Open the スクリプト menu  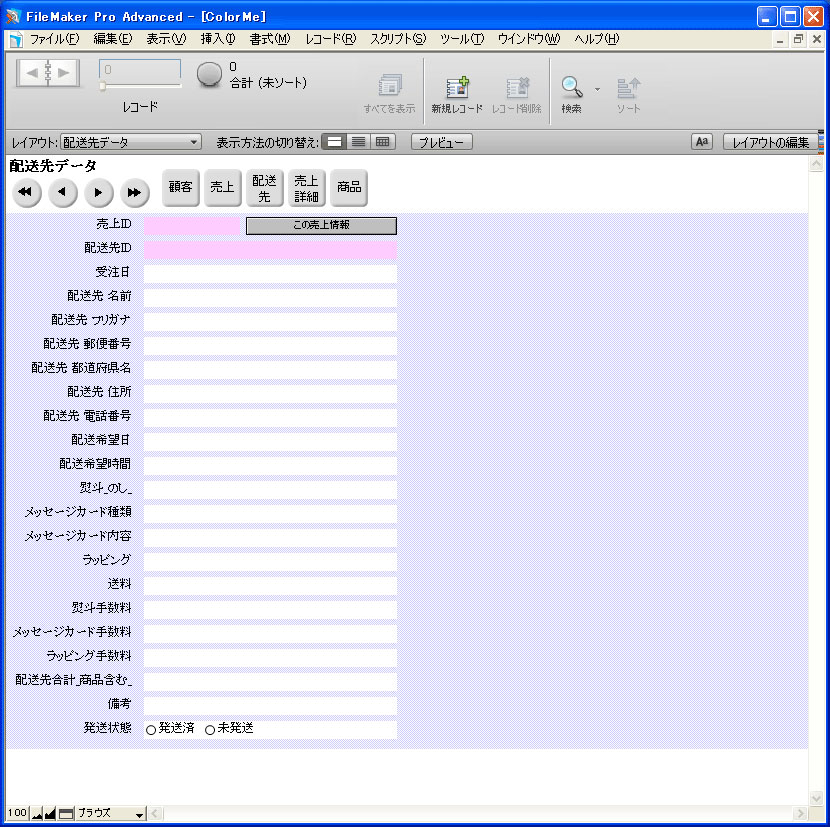click(398, 39)
